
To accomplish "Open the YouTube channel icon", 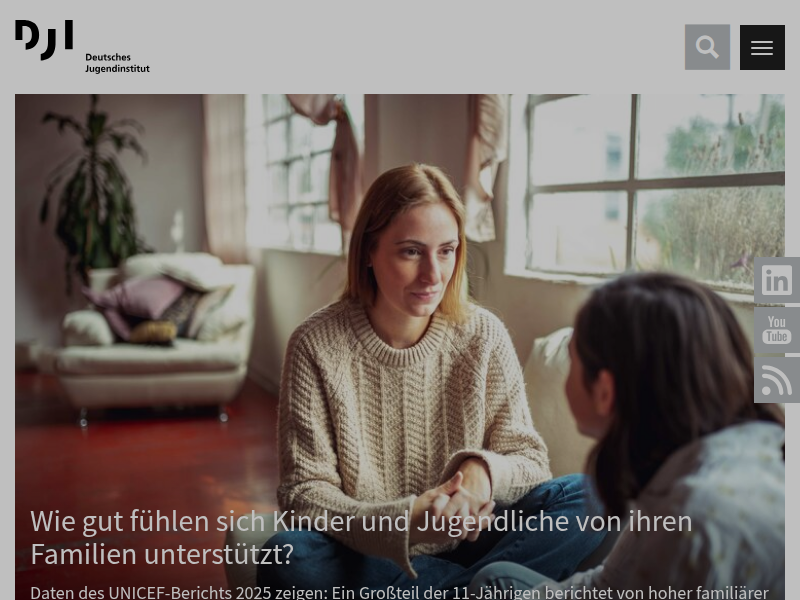I will pyautogui.click(x=777, y=330).
